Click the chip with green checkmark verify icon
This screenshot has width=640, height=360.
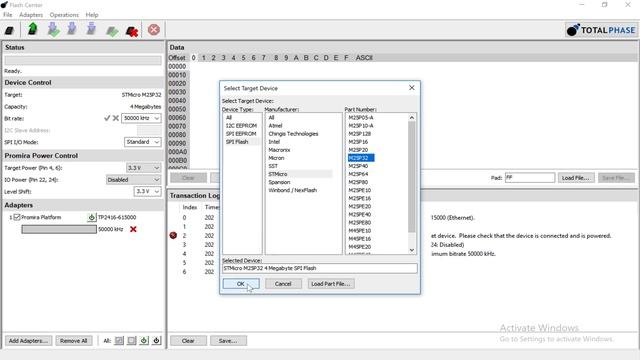point(112,31)
